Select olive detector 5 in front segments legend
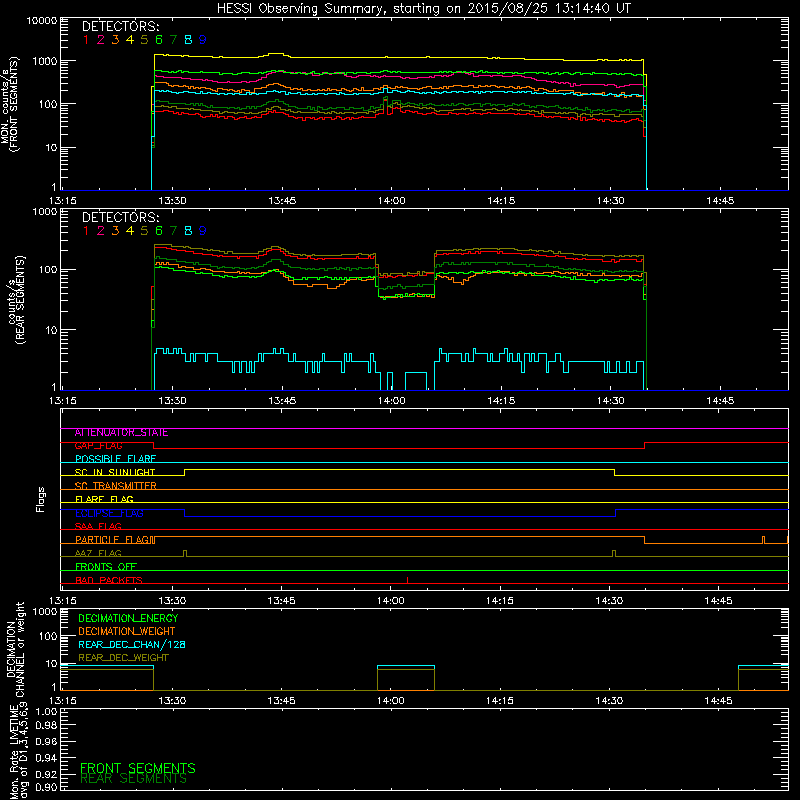This screenshot has height=800, width=800. (144, 40)
